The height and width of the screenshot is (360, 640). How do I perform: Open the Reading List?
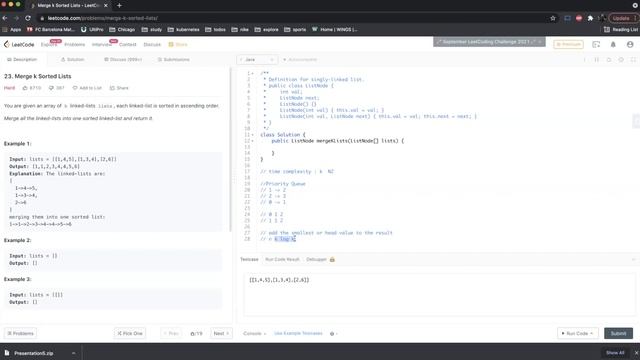coord(621,29)
